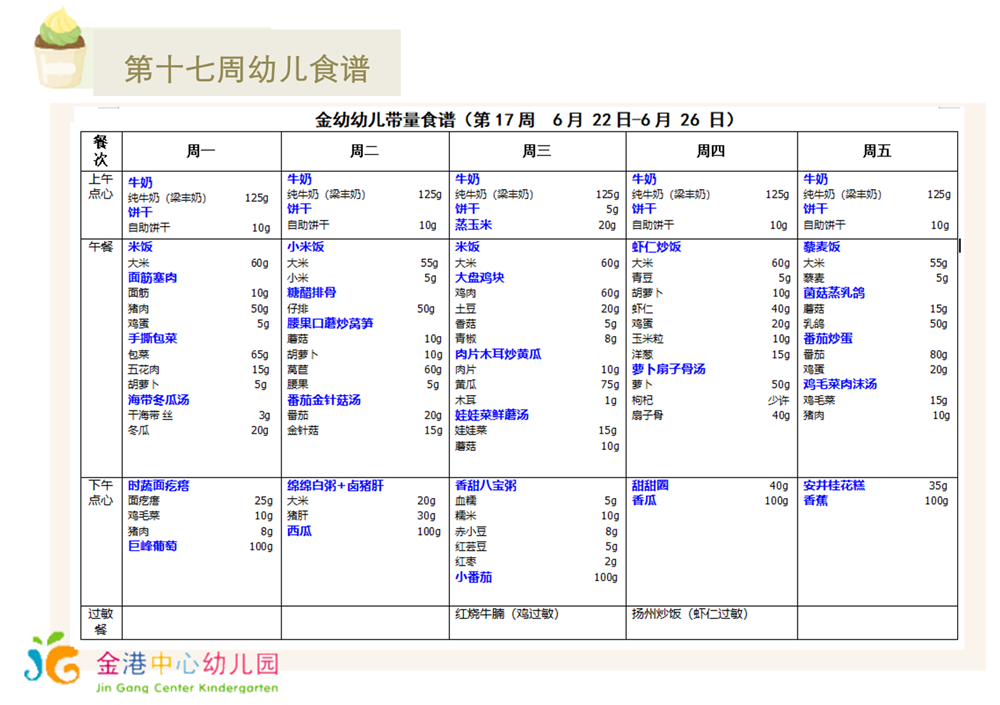This screenshot has width=1000, height=705.
Task: Click the fruit name 香蕉
Action: click(815, 500)
